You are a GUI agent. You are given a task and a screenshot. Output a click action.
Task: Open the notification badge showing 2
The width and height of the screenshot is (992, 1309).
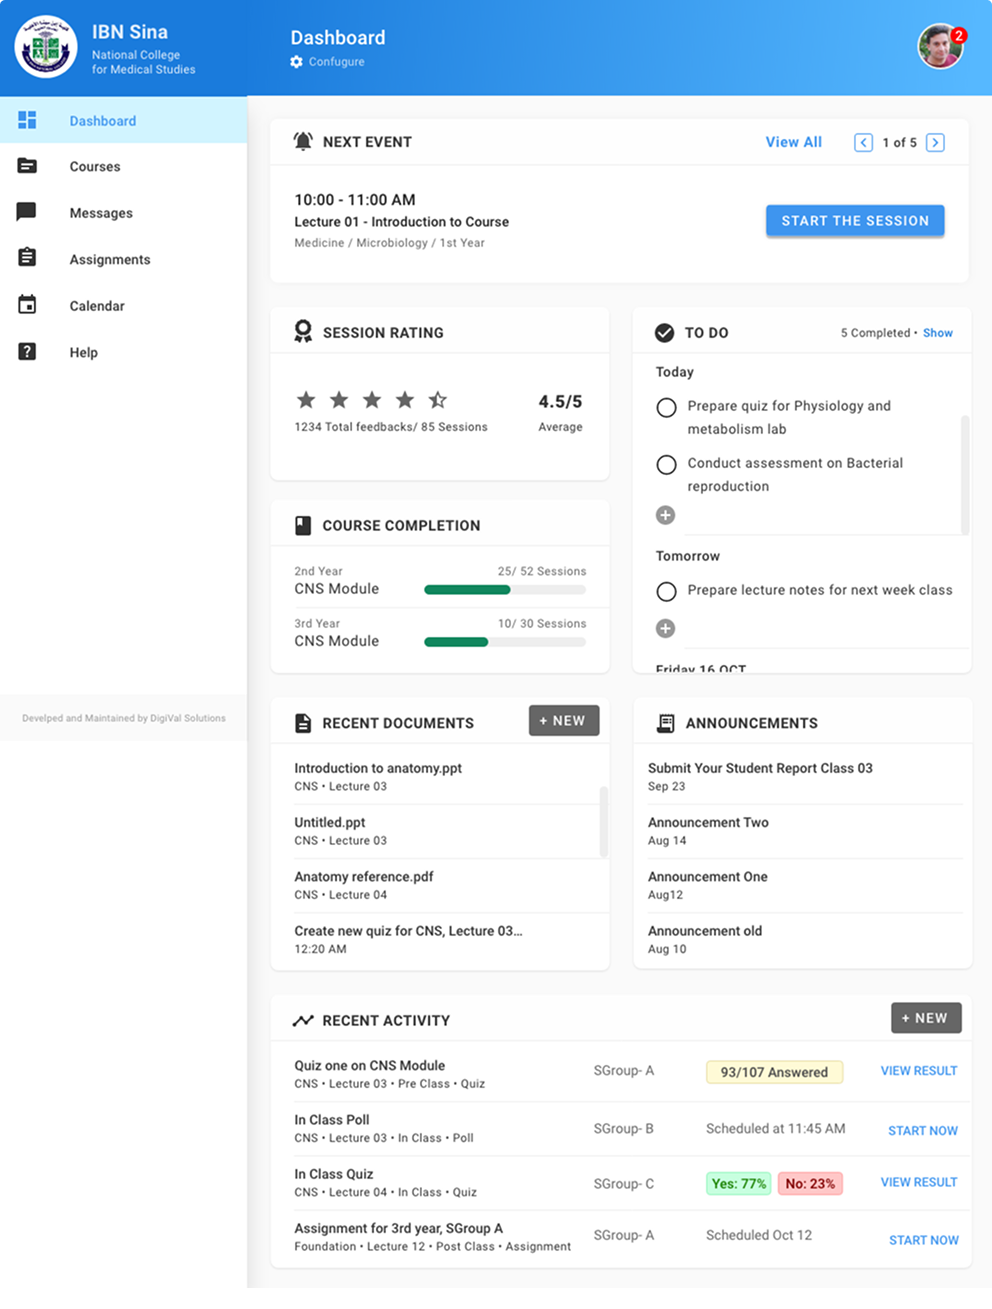pos(958,35)
